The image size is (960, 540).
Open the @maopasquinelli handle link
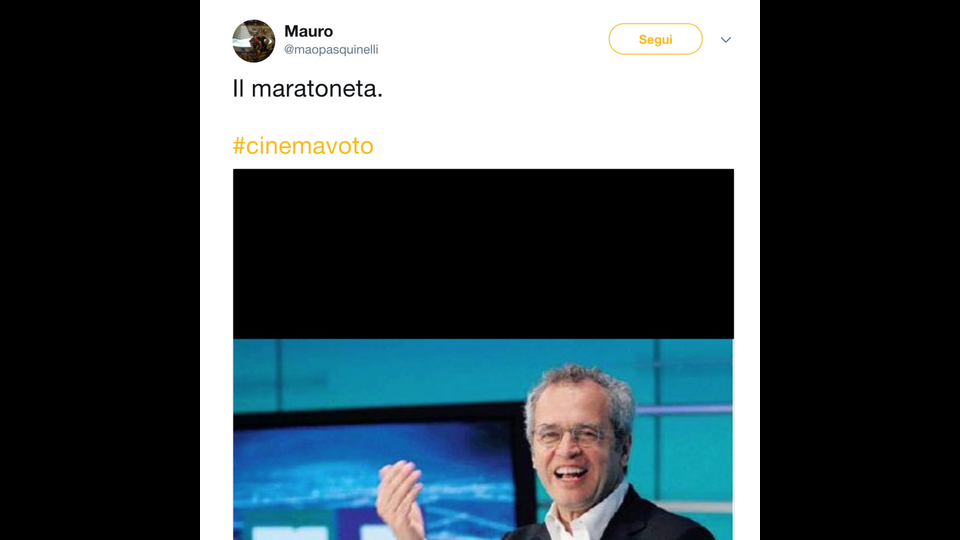pyautogui.click(x=331, y=50)
